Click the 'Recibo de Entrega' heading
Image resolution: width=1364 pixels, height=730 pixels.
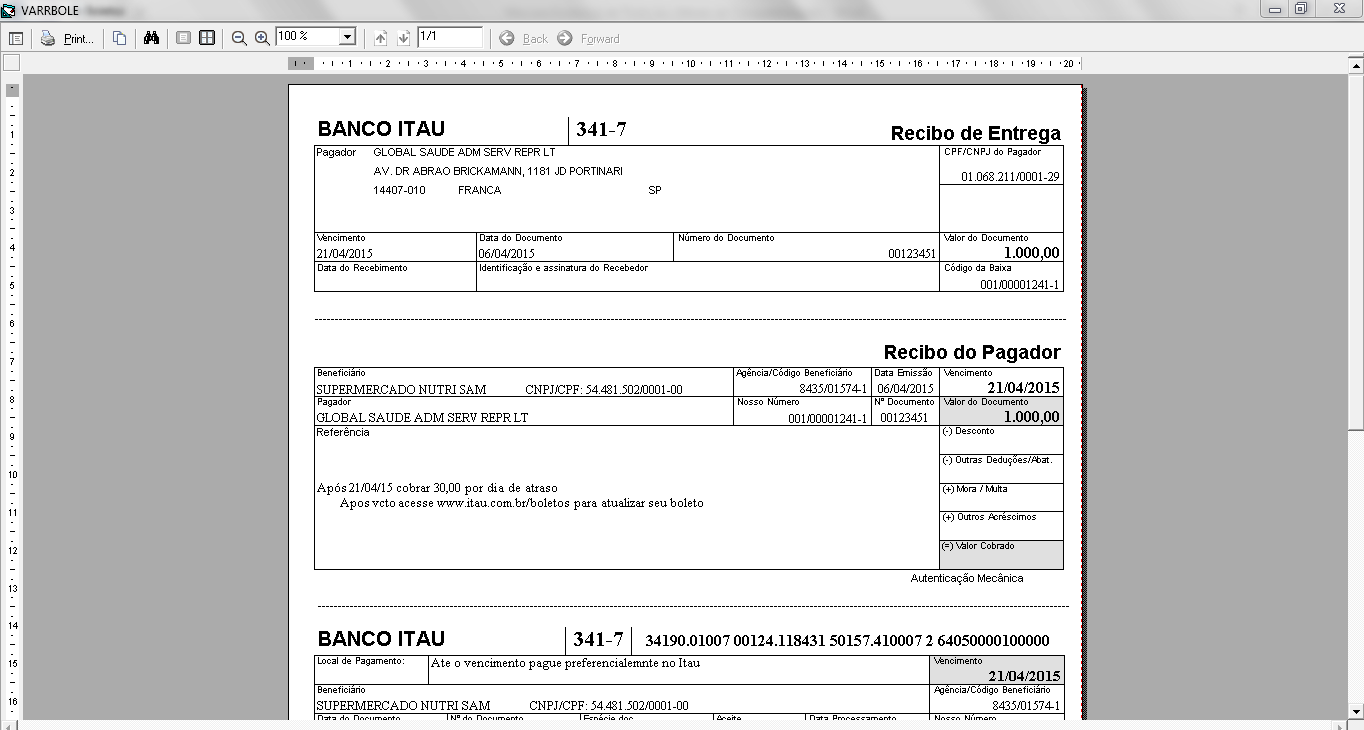coord(975,134)
